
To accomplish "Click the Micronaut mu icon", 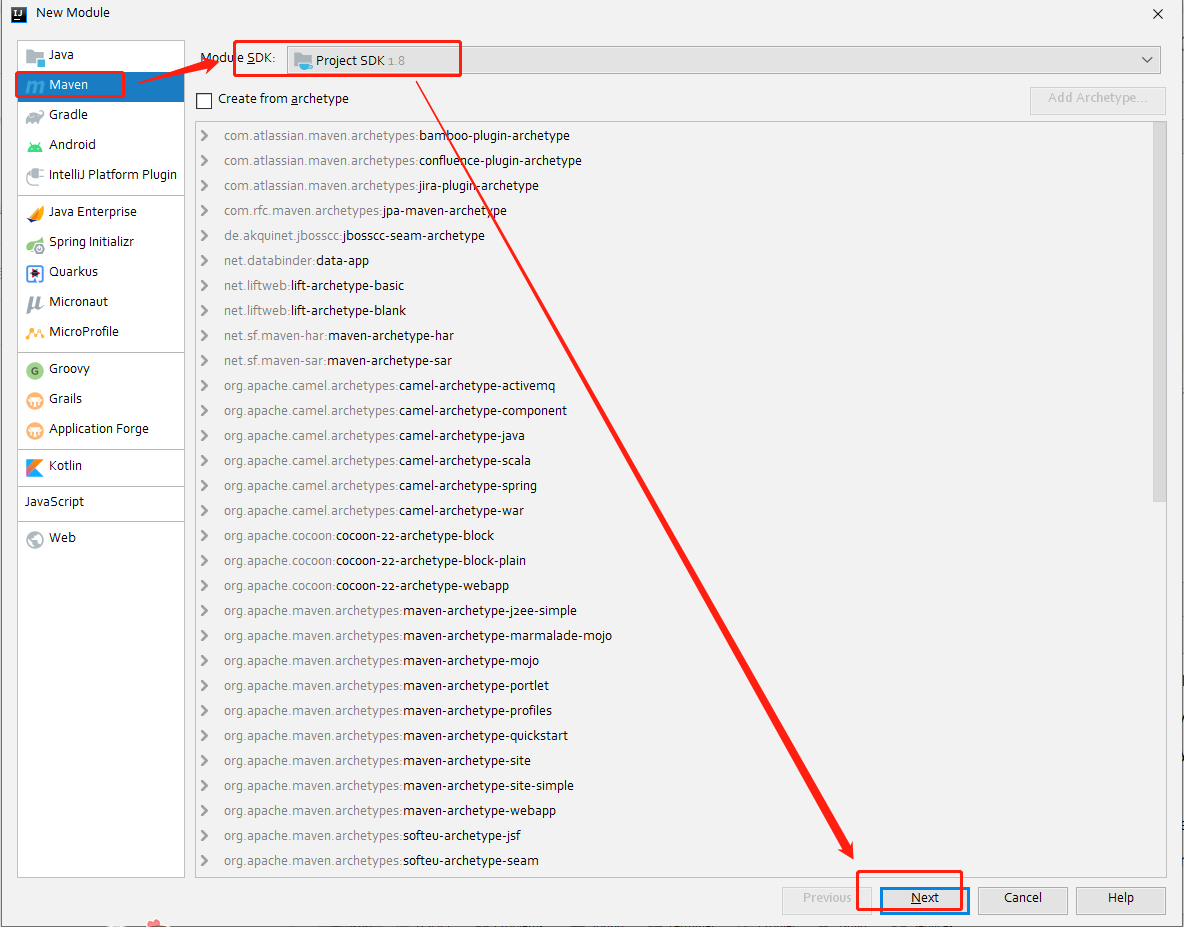I will click(35, 303).
